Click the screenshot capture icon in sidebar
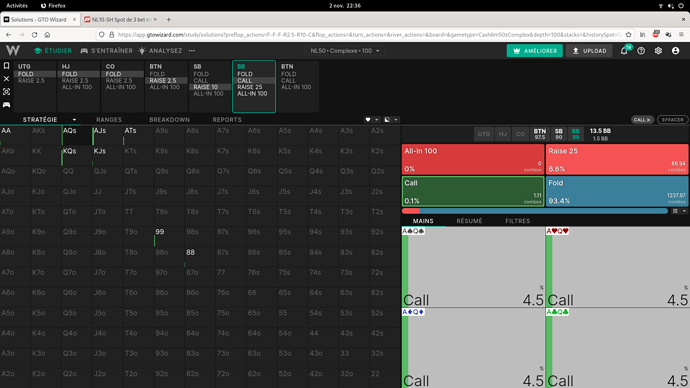Viewport: 690px width, 388px height. [6, 92]
